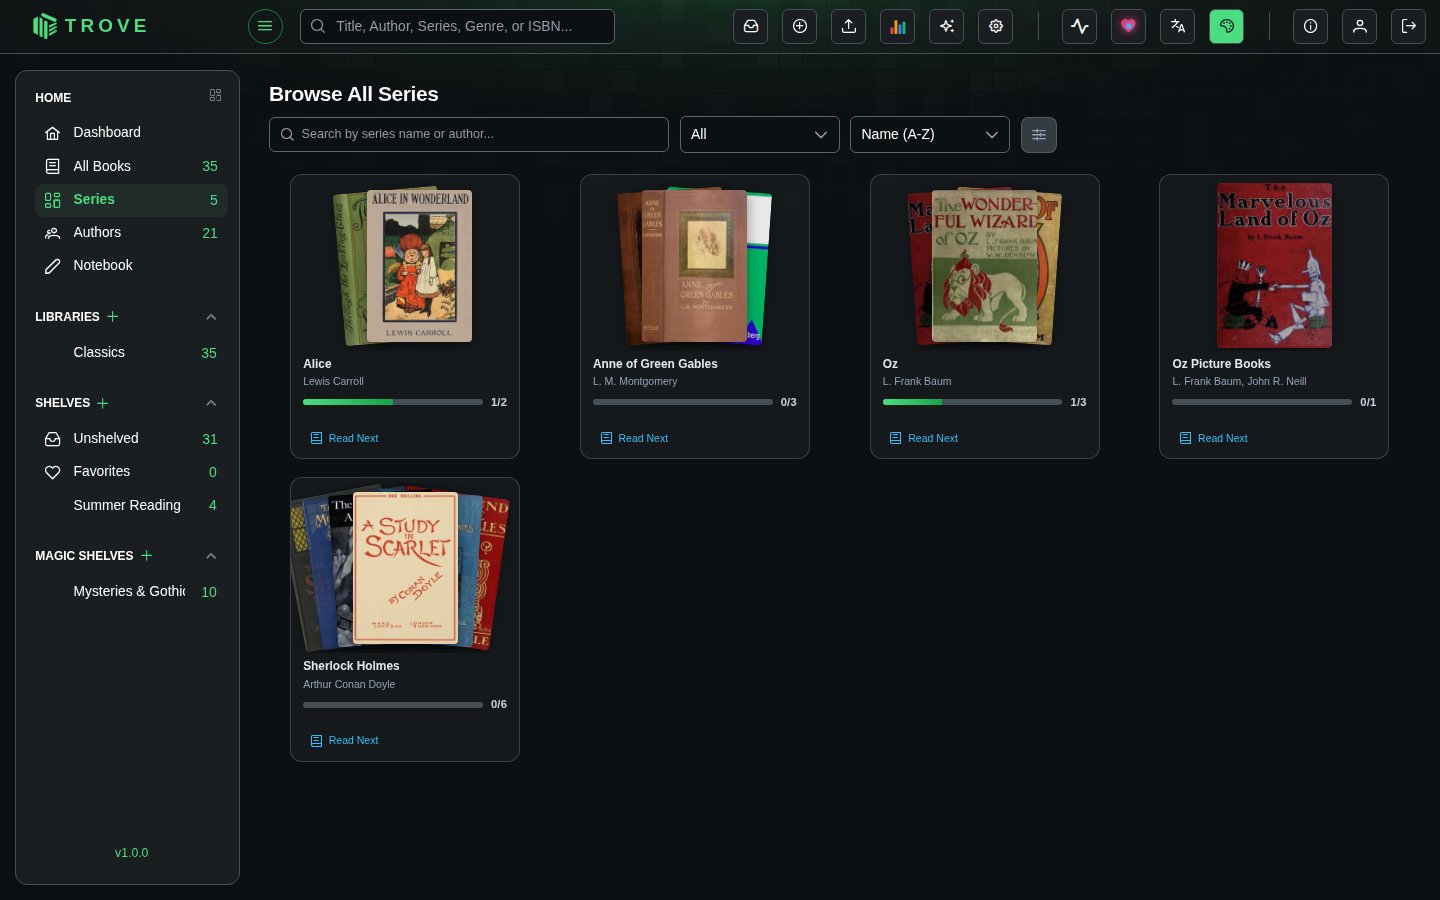
Task: Open Notebook in sidebar
Action: tap(131, 265)
